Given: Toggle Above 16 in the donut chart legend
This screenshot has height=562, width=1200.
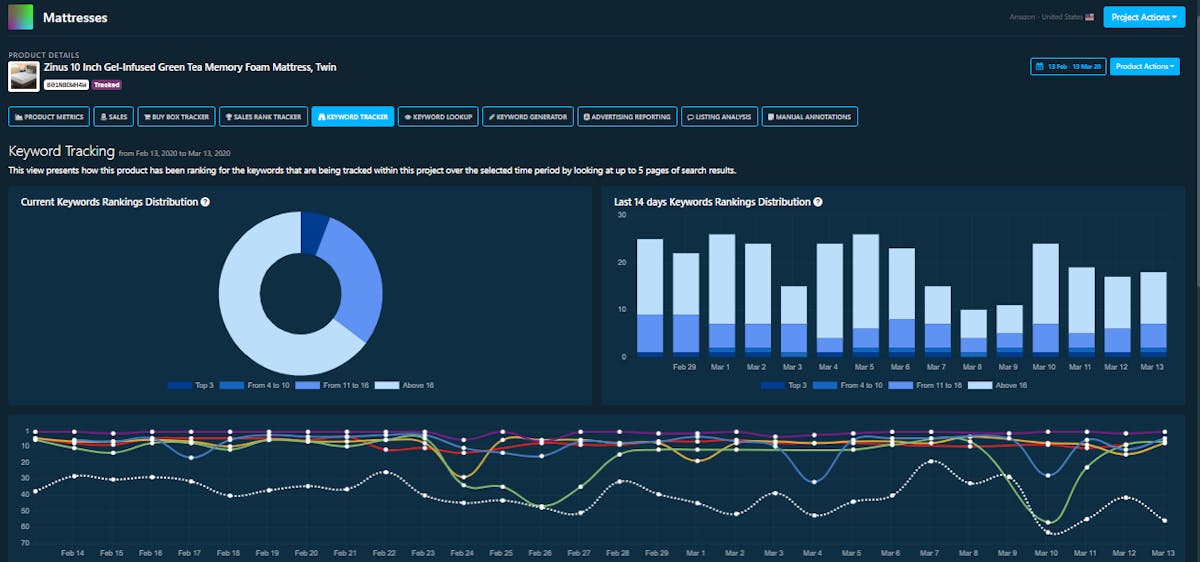Looking at the screenshot, I should point(406,385).
